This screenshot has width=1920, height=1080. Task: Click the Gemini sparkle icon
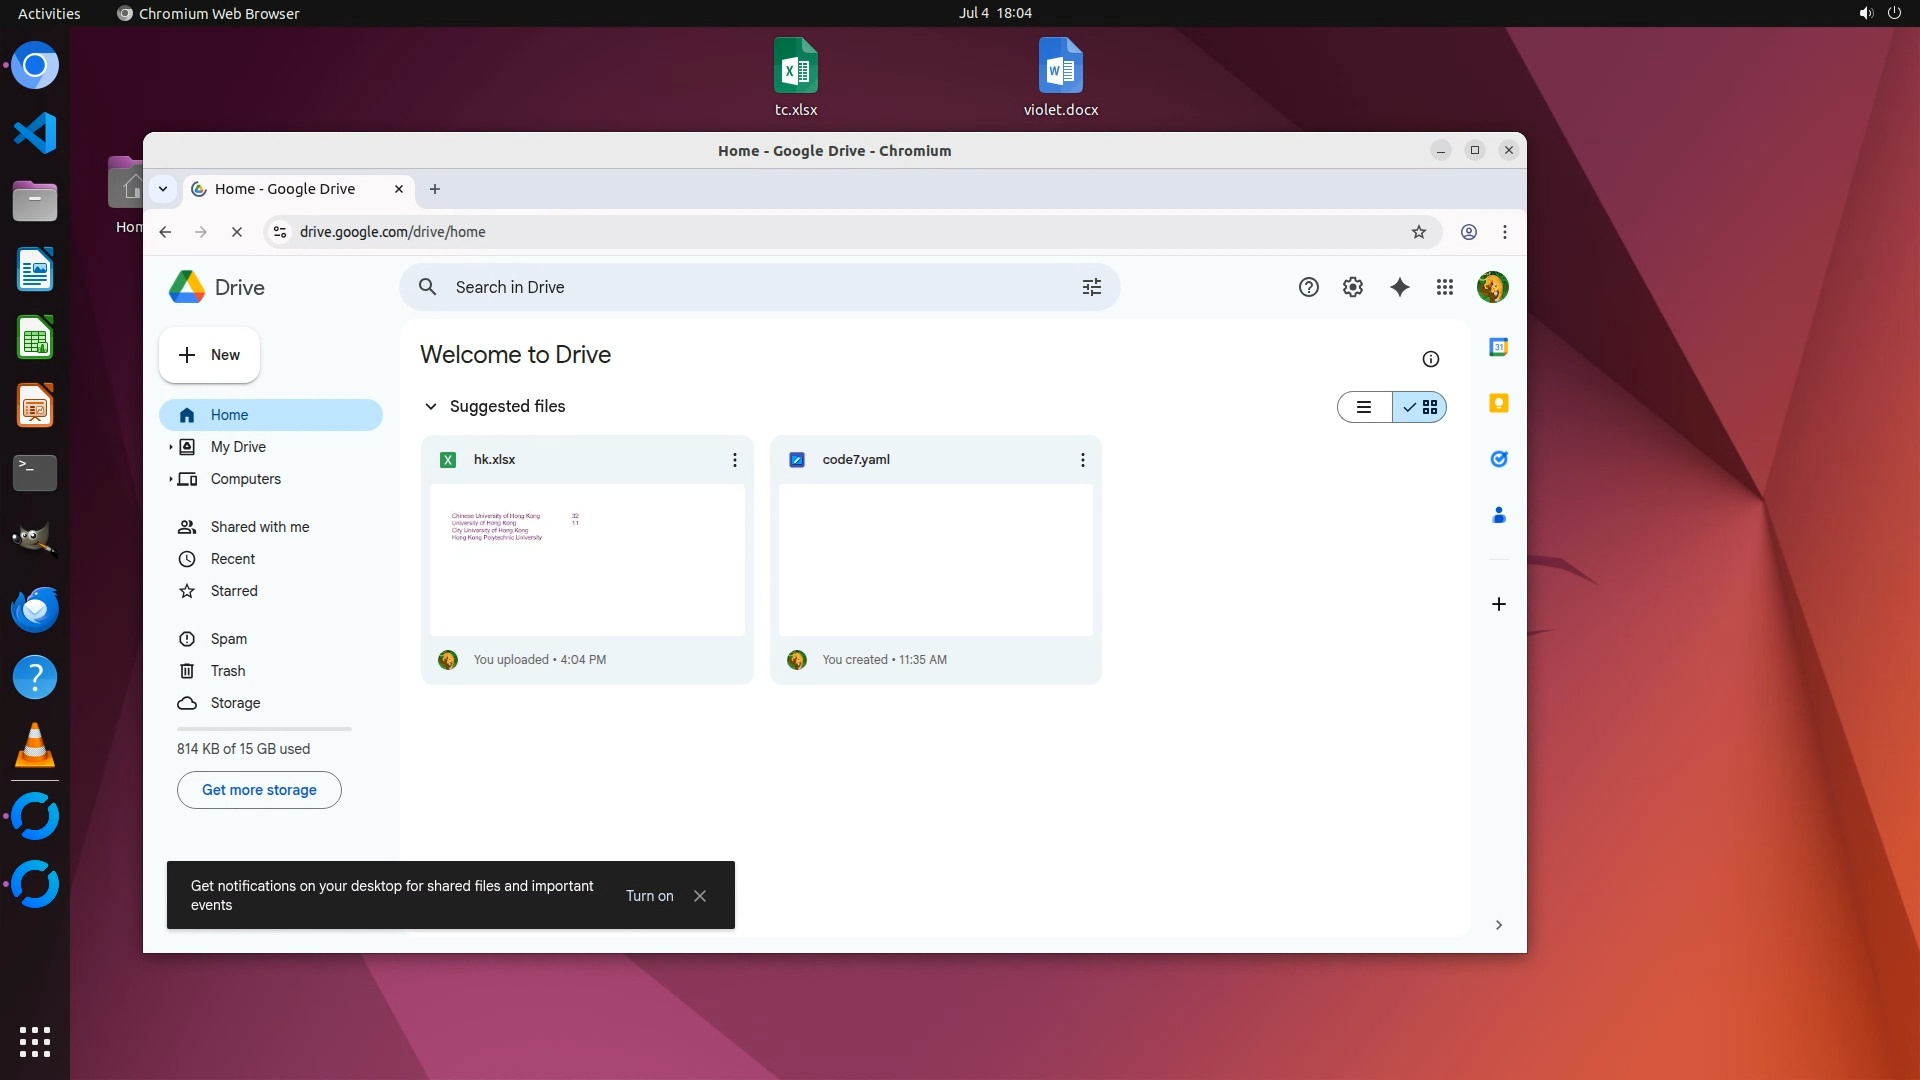1399,287
